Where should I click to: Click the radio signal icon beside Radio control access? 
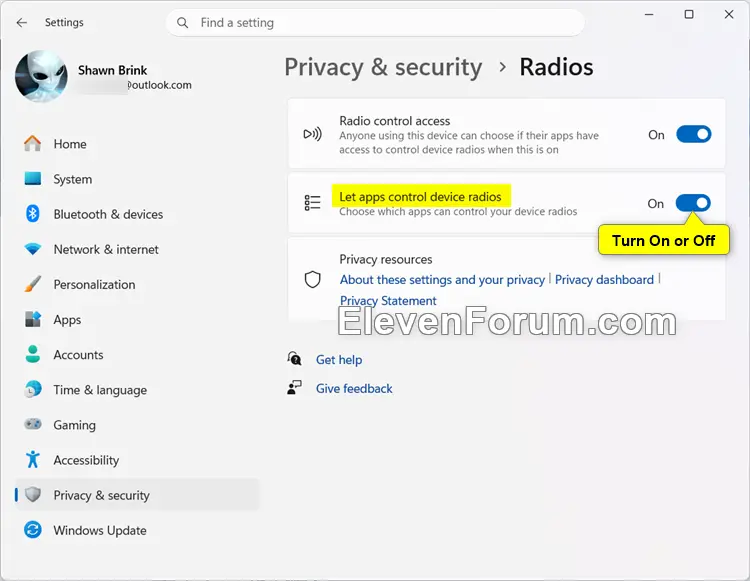(312, 134)
